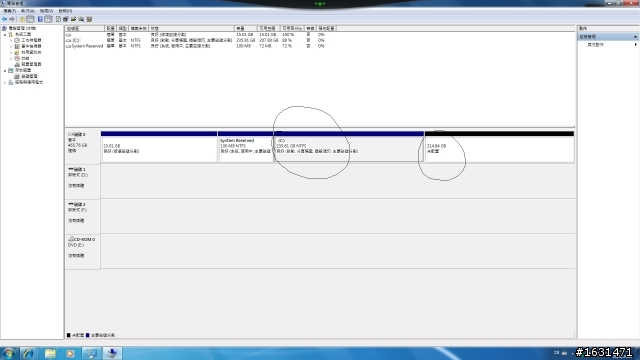Screen dimensions: 640x360
Task: Click the blue Primary Partition legend swatch
Action: (87, 335)
